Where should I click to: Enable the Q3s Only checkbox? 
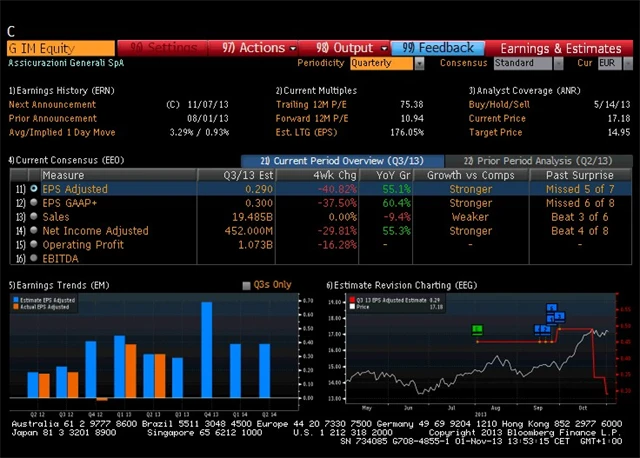pyautogui.click(x=247, y=285)
